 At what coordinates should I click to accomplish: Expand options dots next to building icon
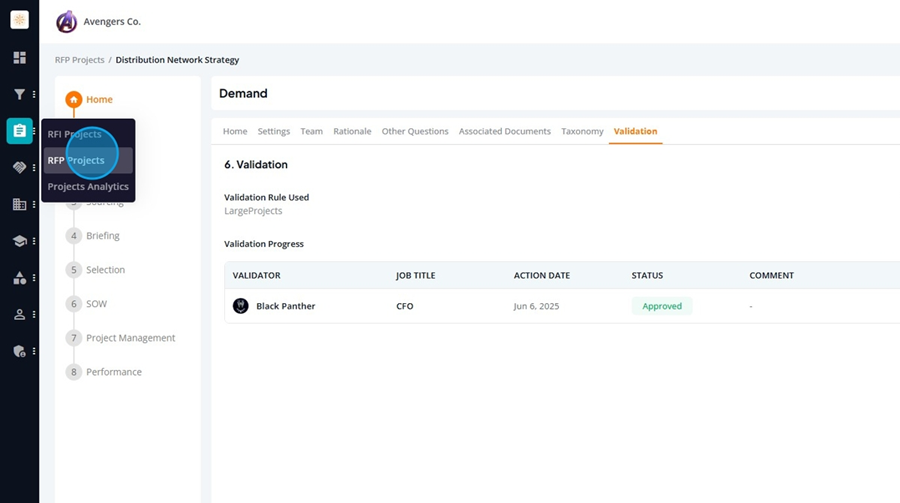tap(34, 204)
